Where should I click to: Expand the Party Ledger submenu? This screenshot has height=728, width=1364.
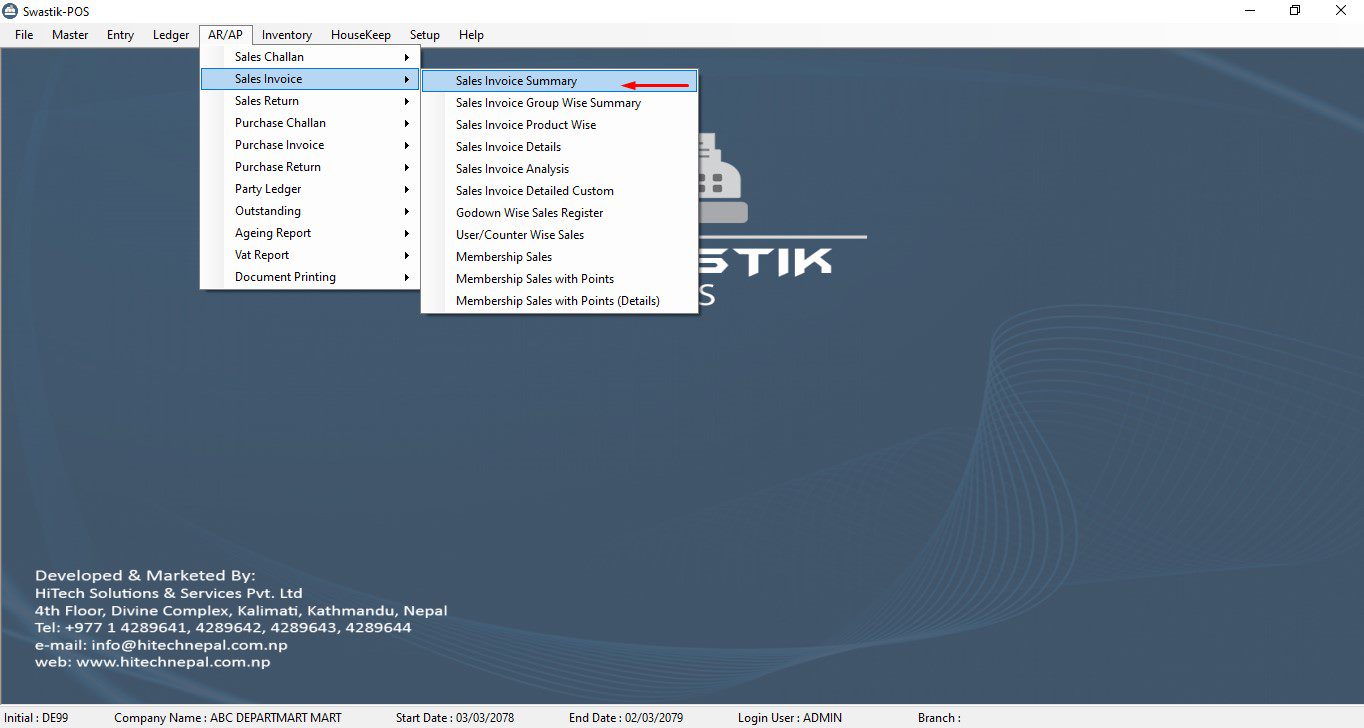click(268, 189)
